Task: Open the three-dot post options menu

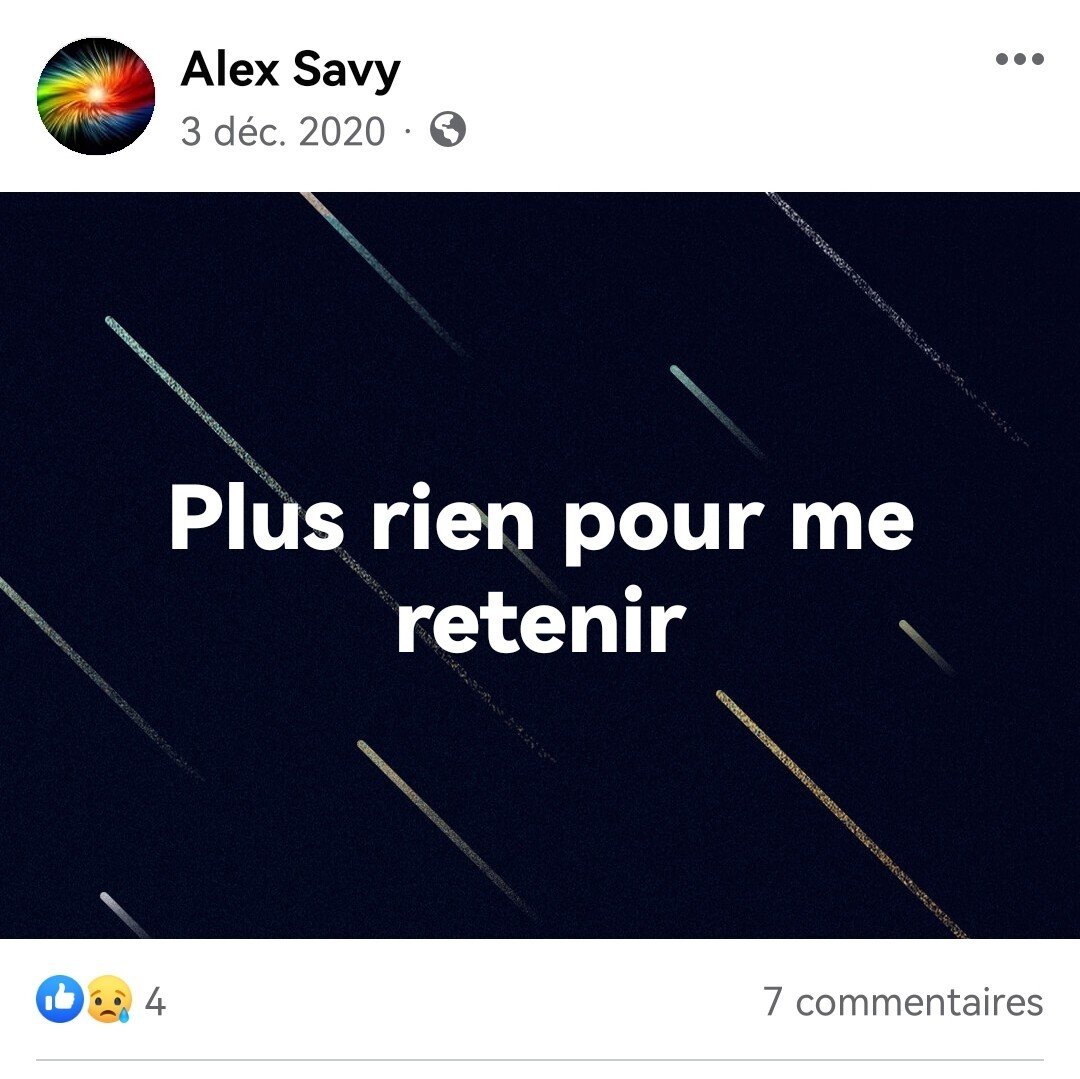Action: [1019, 59]
